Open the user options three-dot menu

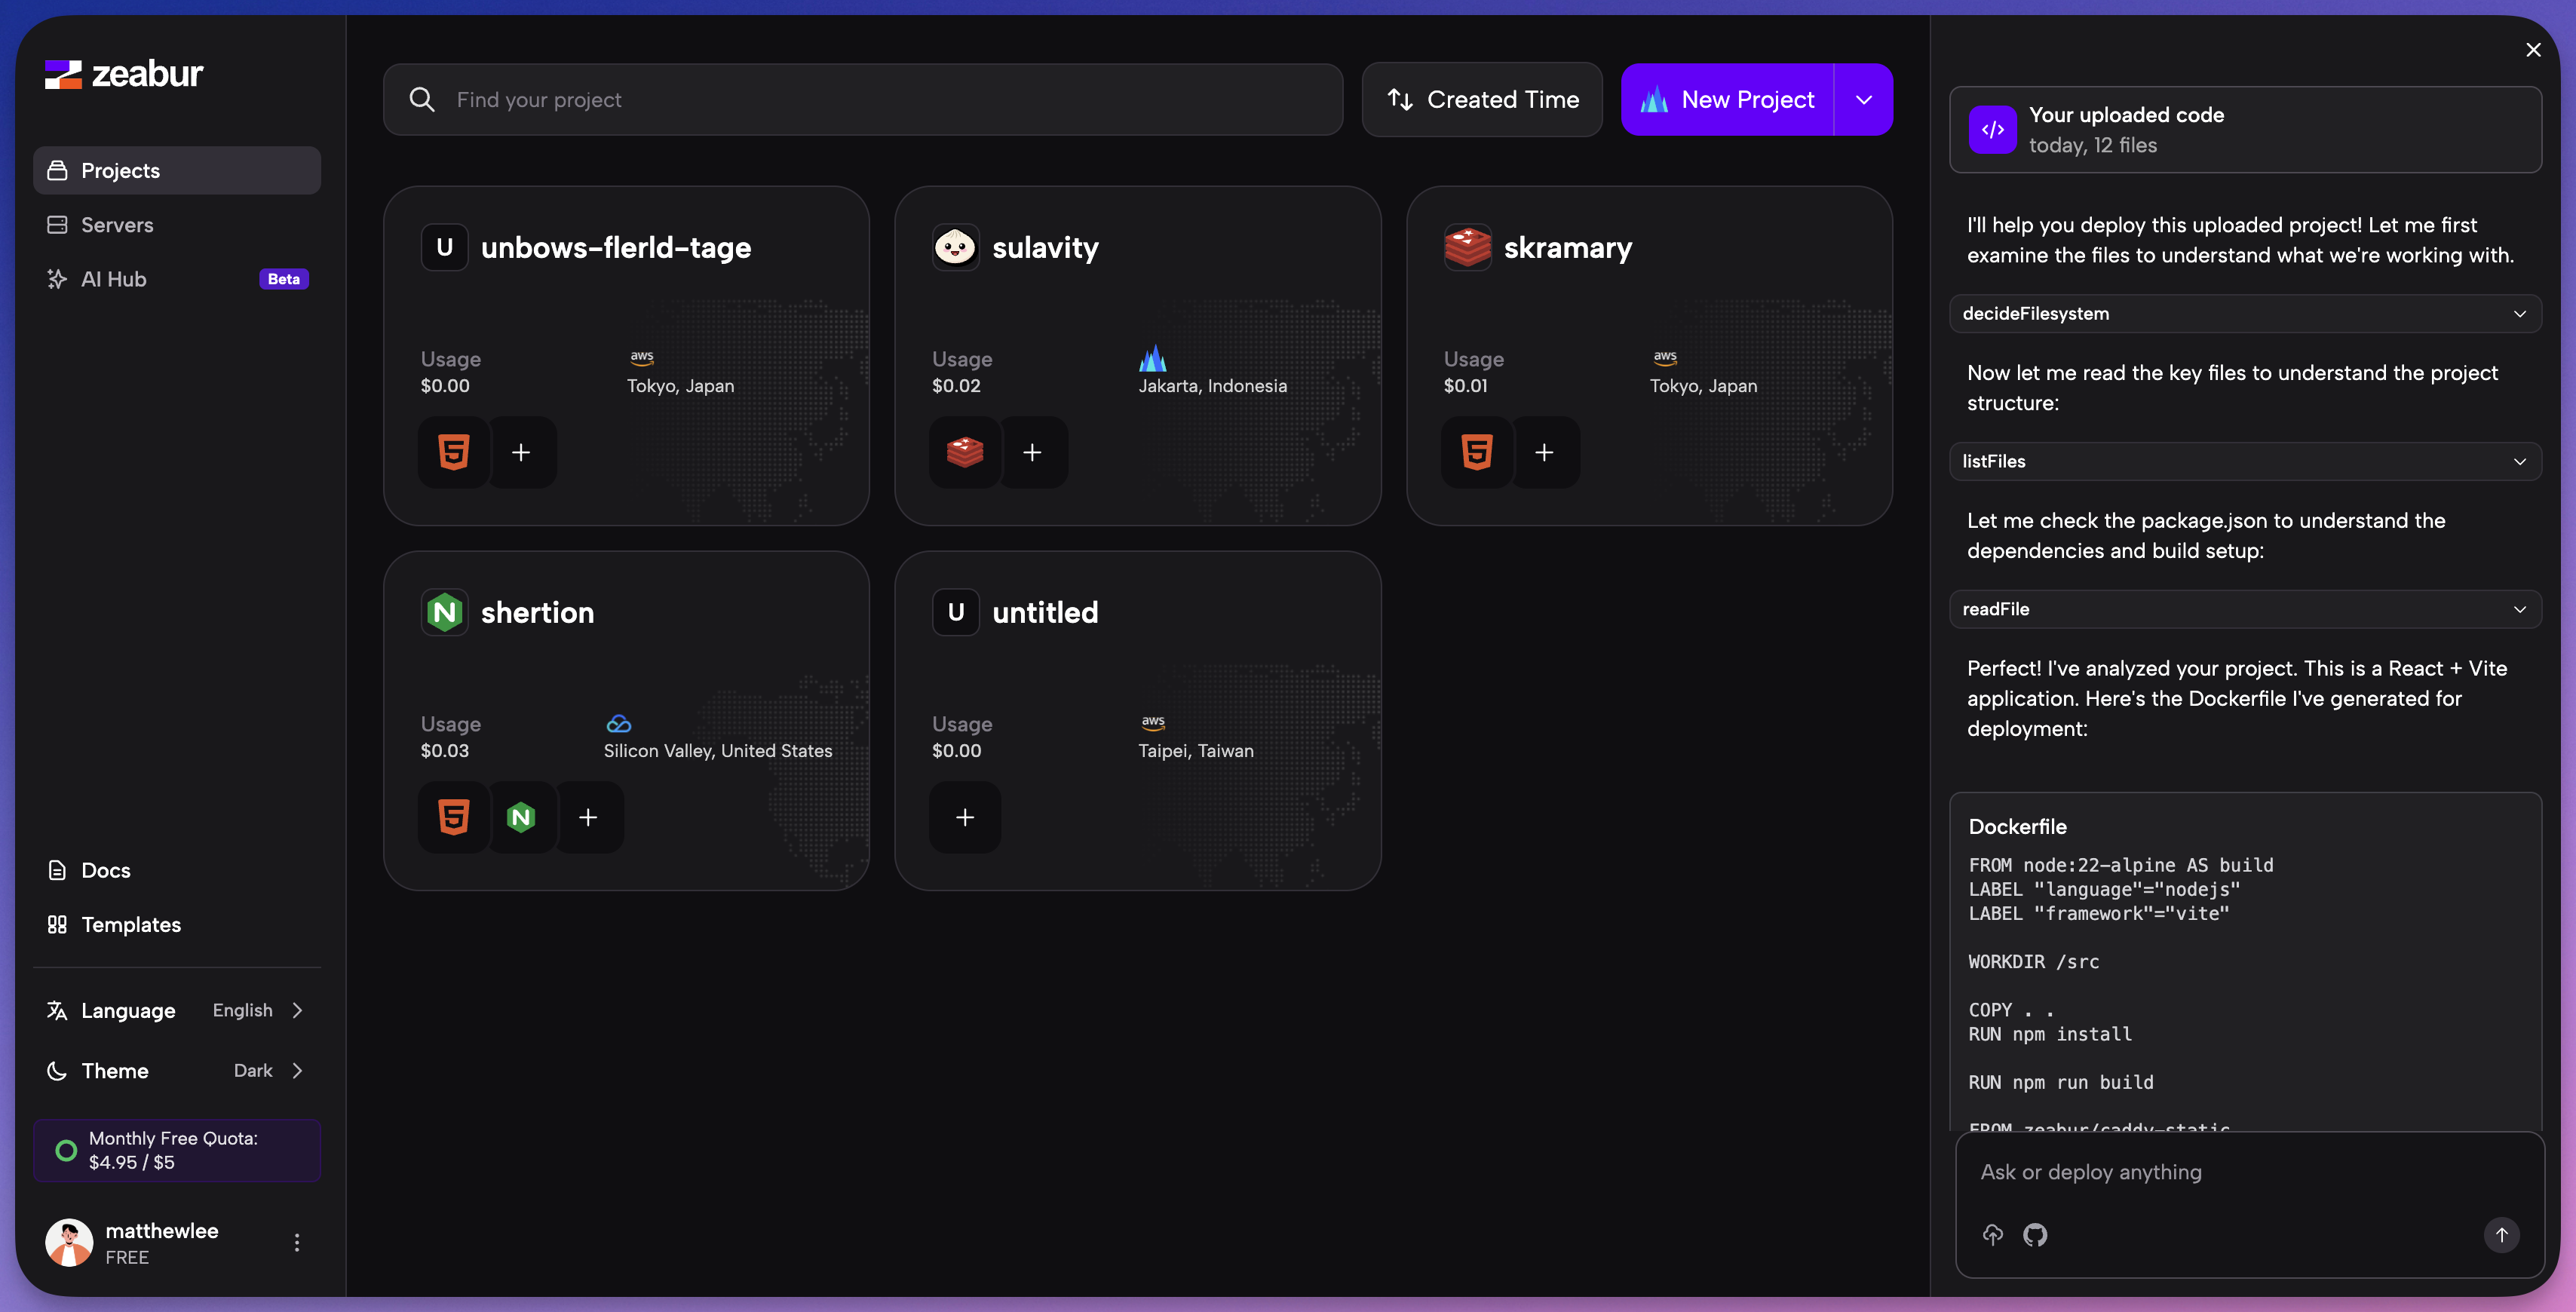tap(297, 1242)
